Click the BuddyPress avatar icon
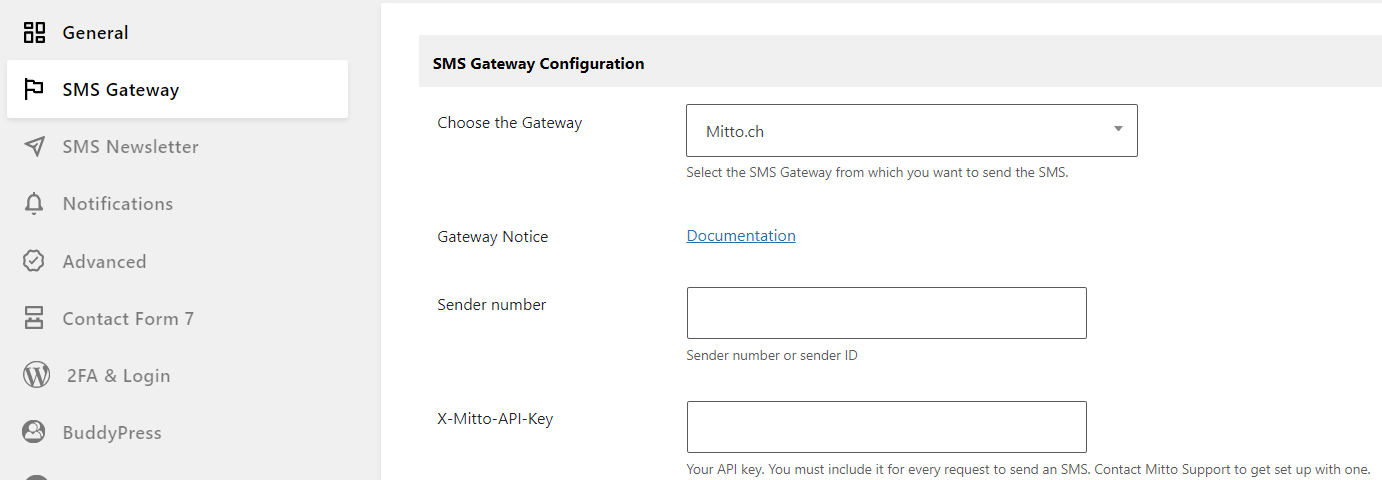Screen dimensions: 1382x480 [34, 432]
